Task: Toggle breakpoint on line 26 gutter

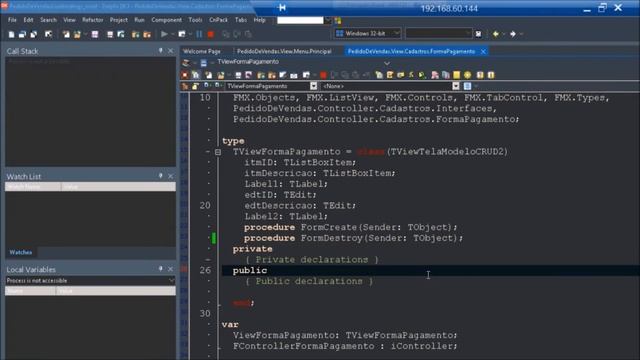Action: coord(184,269)
